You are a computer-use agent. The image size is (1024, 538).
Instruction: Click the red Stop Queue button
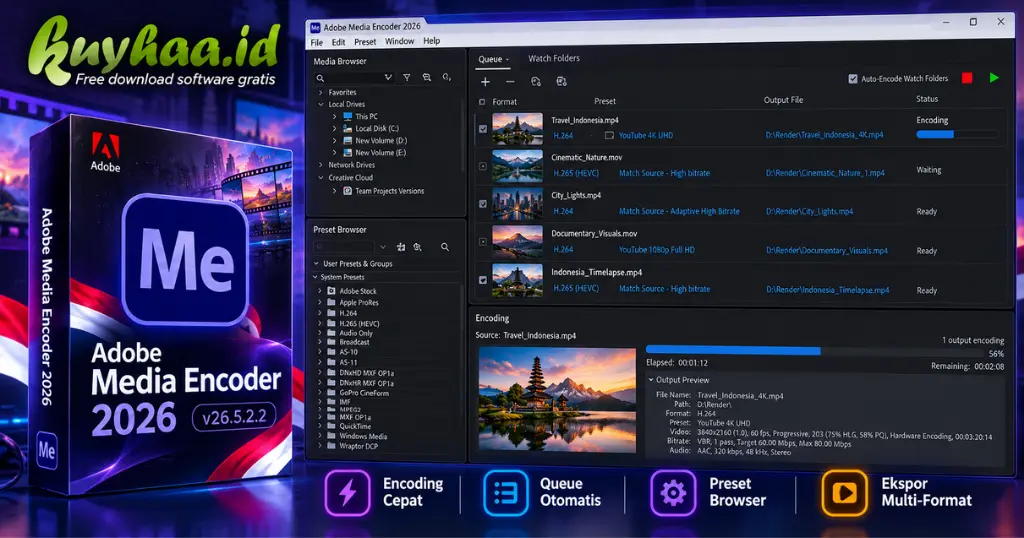coord(967,78)
